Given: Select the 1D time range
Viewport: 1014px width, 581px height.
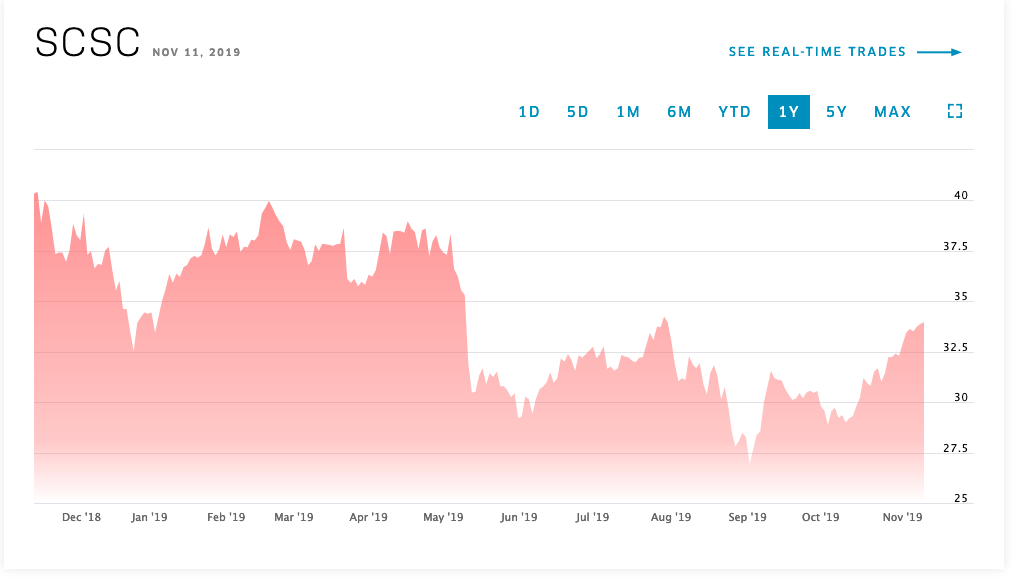Looking at the screenshot, I should point(529,111).
